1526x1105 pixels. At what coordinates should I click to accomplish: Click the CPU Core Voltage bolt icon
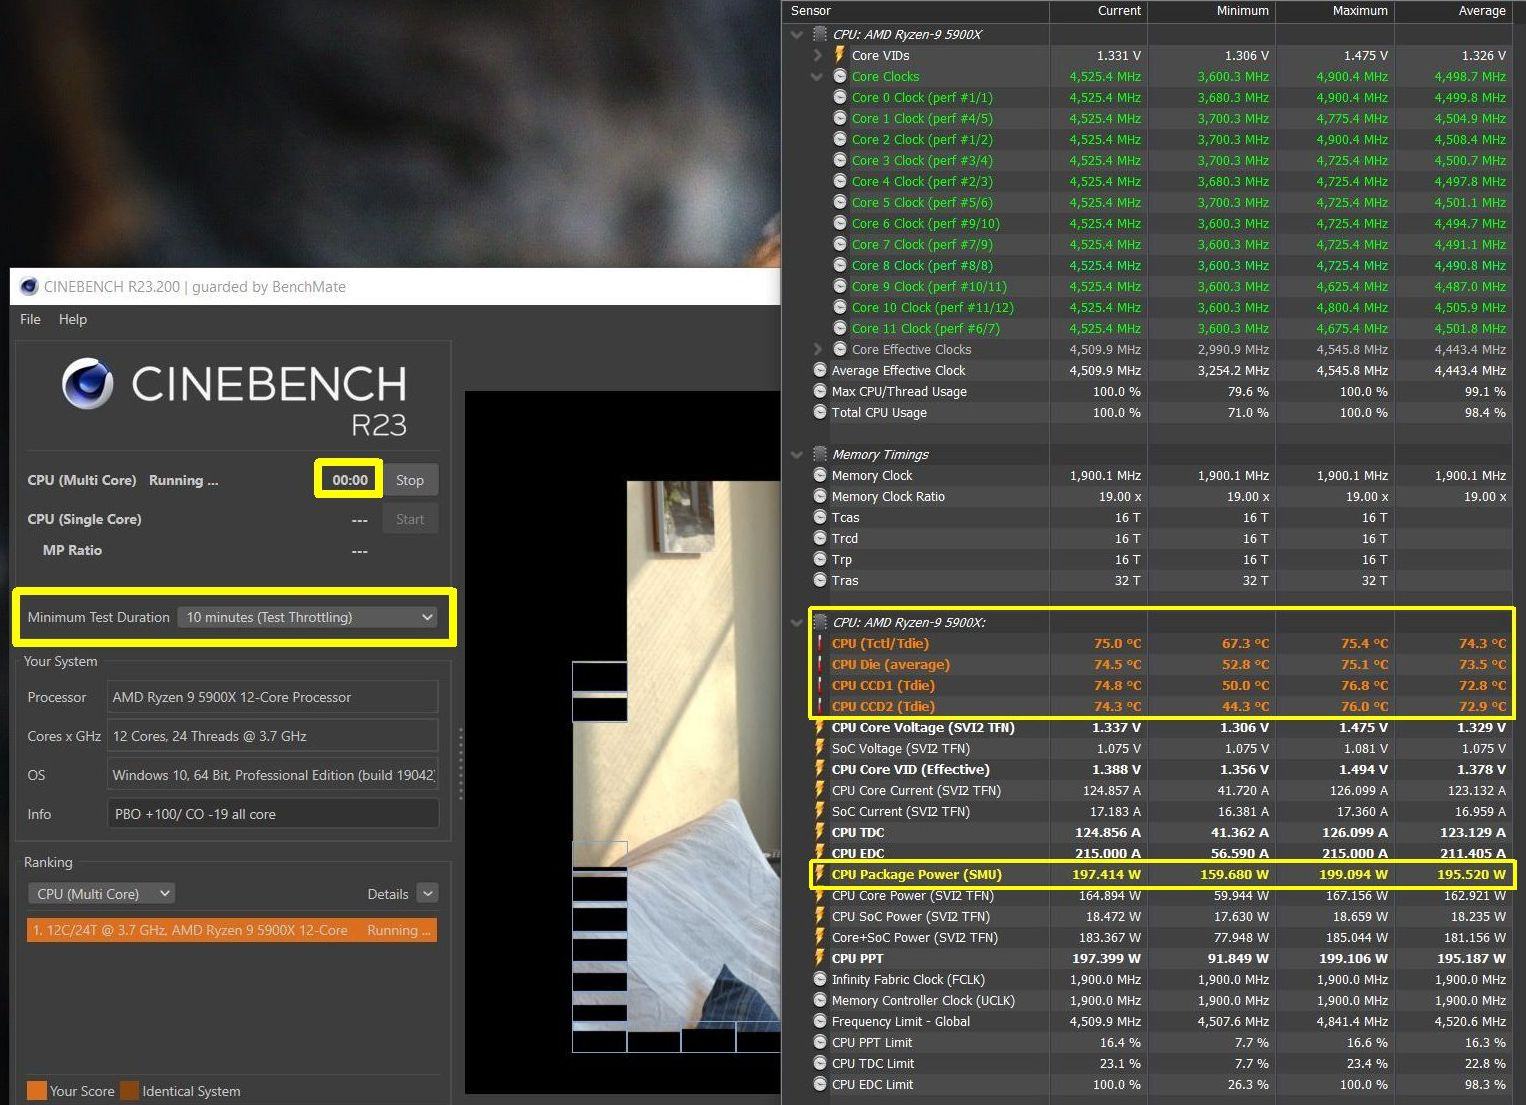[x=820, y=727]
